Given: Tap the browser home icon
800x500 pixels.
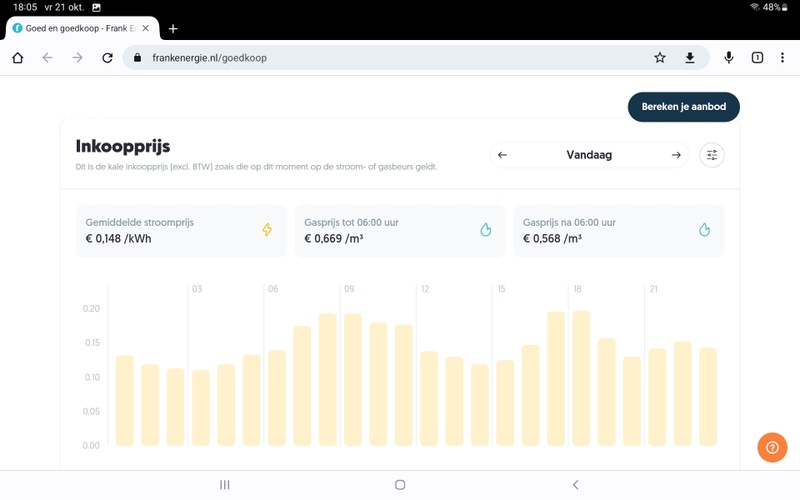Looking at the screenshot, I should point(18,58).
